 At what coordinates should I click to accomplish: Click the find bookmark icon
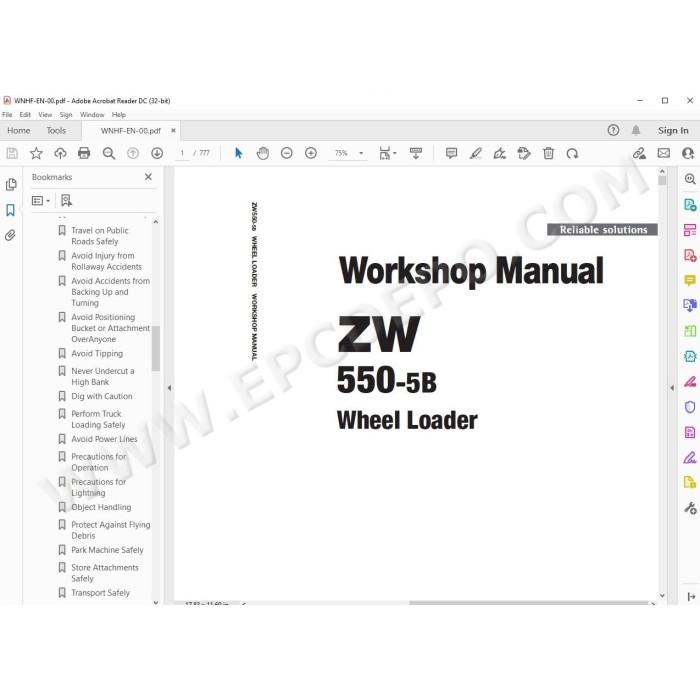click(66, 200)
